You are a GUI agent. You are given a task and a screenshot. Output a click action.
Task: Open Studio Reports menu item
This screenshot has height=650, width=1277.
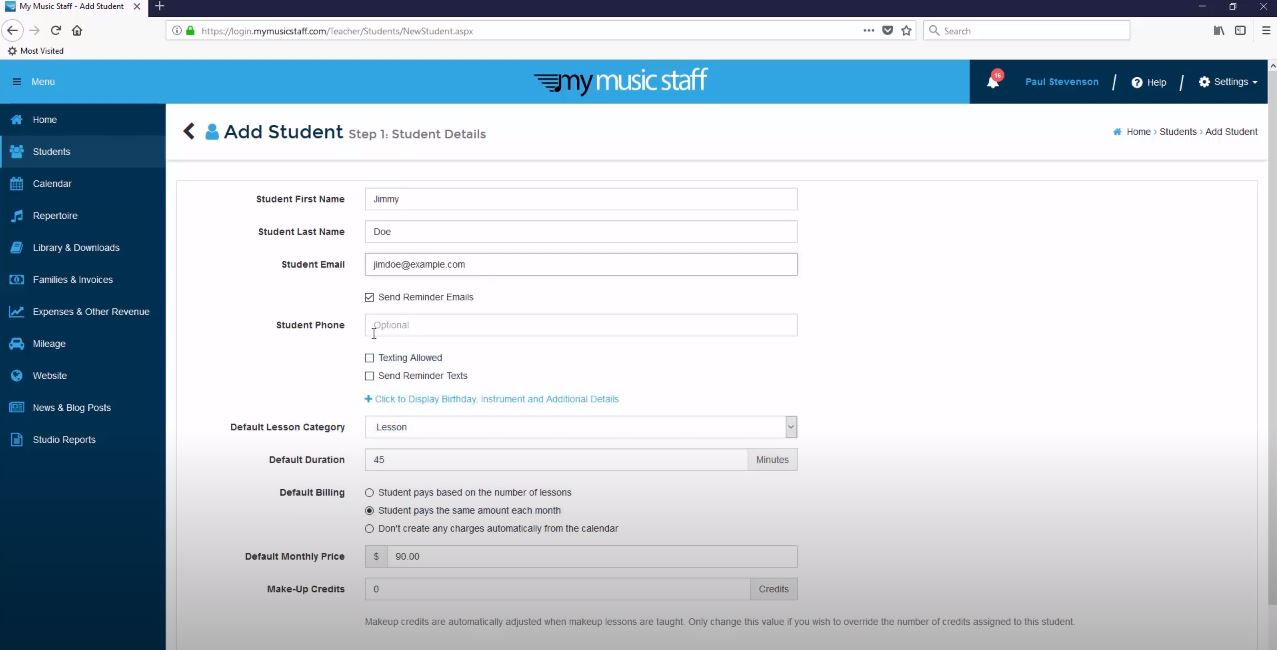83,440
